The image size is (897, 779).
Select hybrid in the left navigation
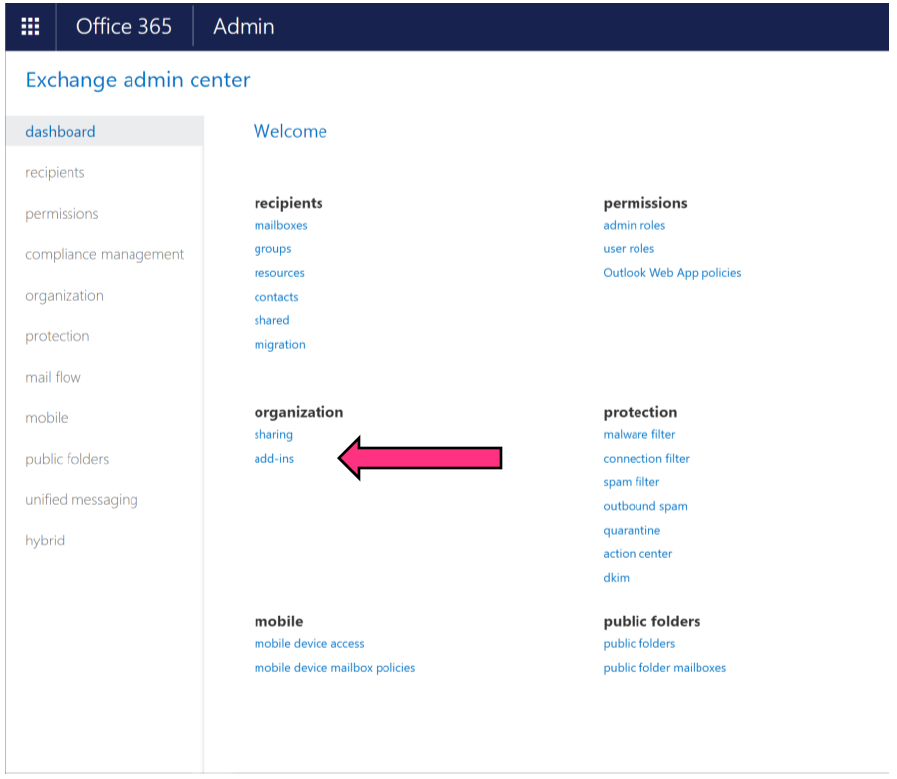tap(45, 540)
